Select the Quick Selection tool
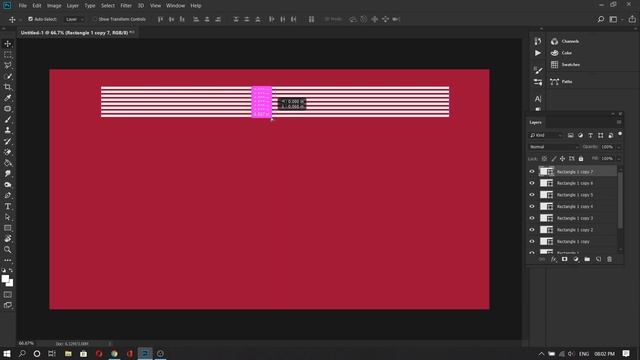Image resolution: width=640 pixels, height=360 pixels. 8,76
